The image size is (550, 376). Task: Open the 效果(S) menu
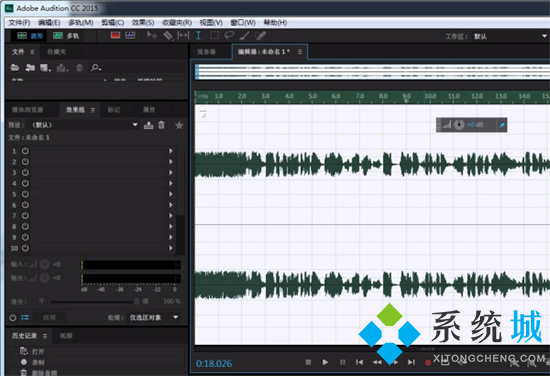(143, 23)
